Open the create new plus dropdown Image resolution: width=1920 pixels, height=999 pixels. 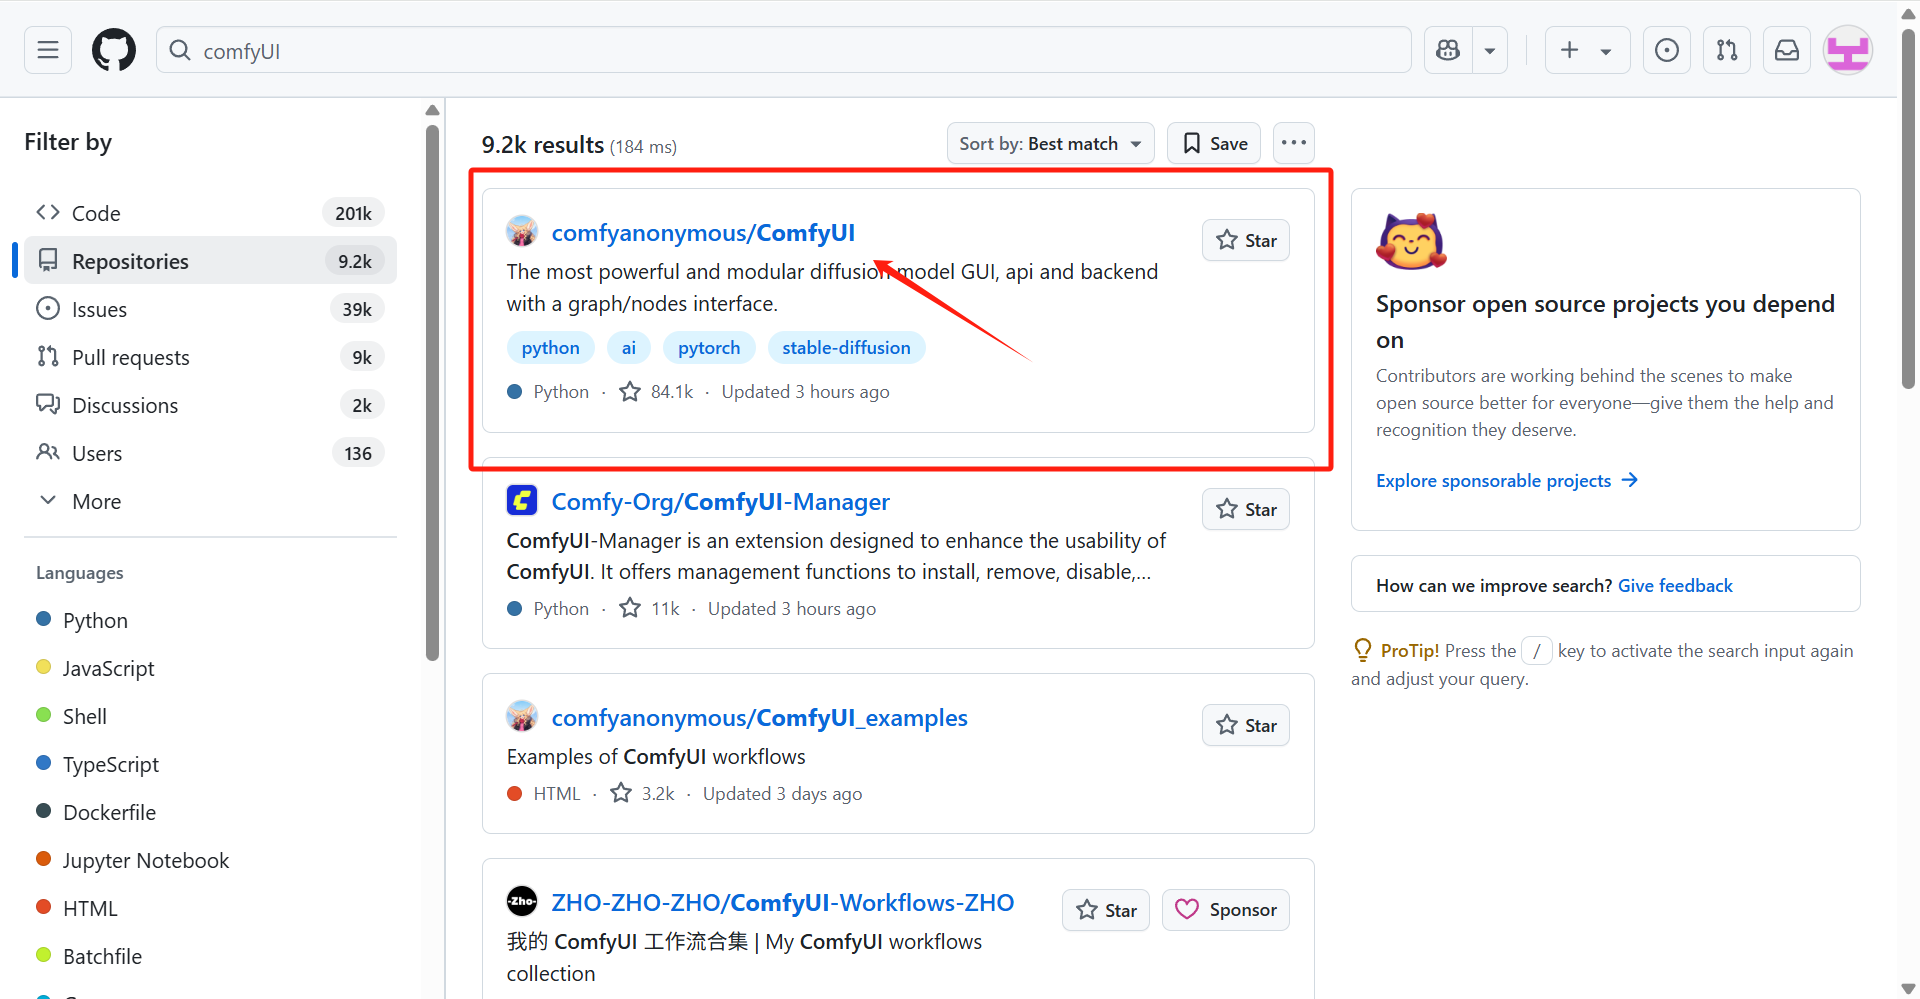(1587, 50)
